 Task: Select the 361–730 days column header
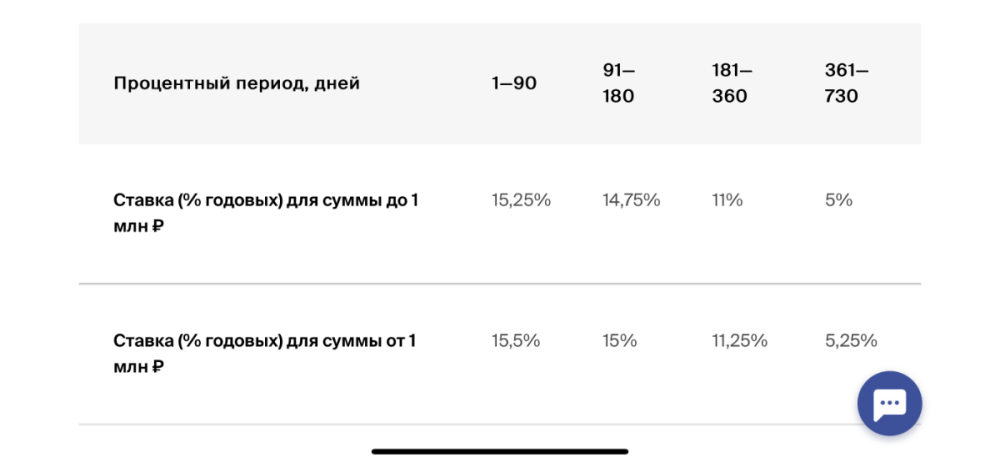click(x=846, y=84)
